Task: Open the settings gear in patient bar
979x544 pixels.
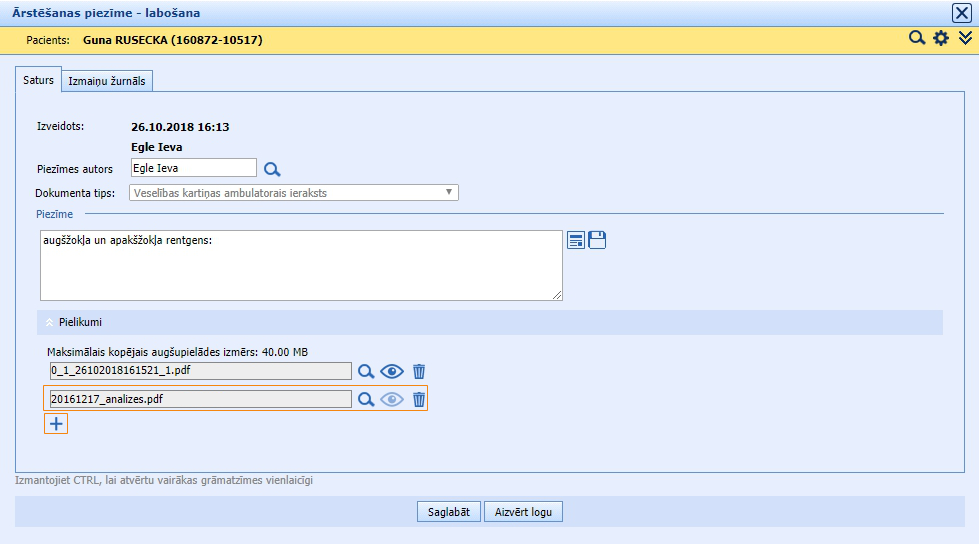Action: click(x=940, y=39)
